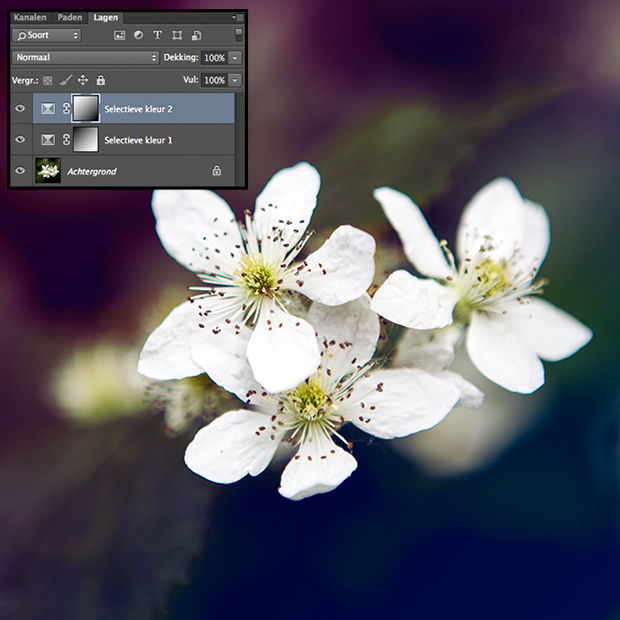Click the Vul label
The height and width of the screenshot is (620, 620).
(x=190, y=80)
